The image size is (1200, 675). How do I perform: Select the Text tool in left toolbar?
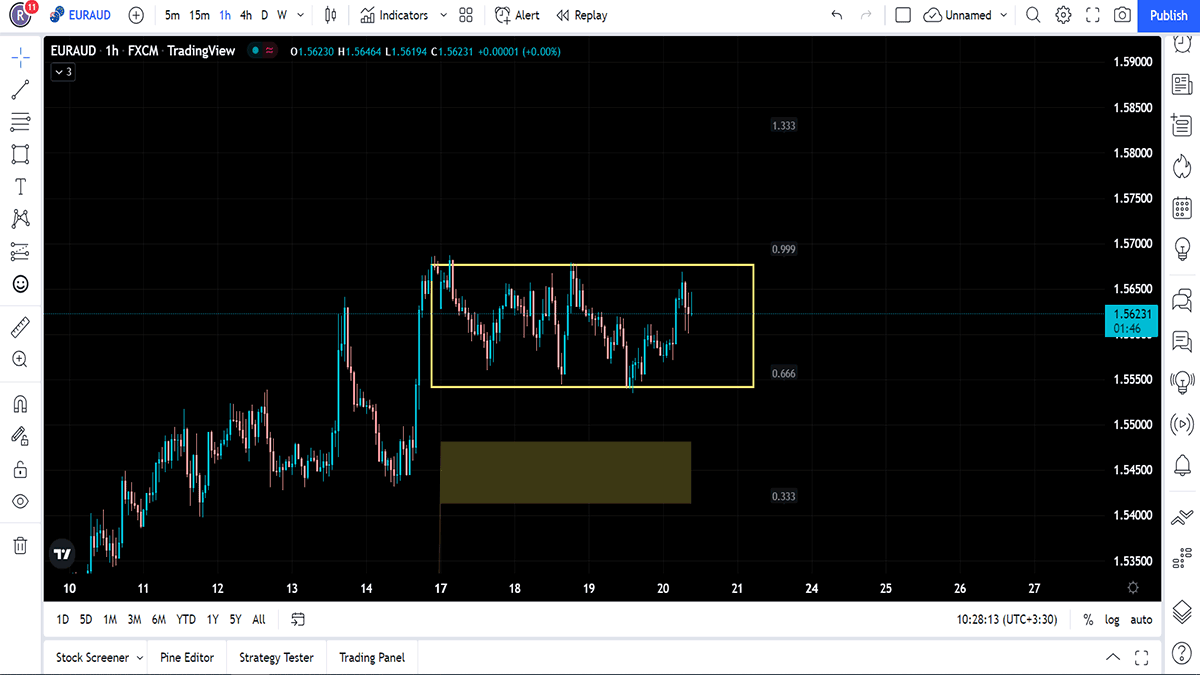(20, 187)
